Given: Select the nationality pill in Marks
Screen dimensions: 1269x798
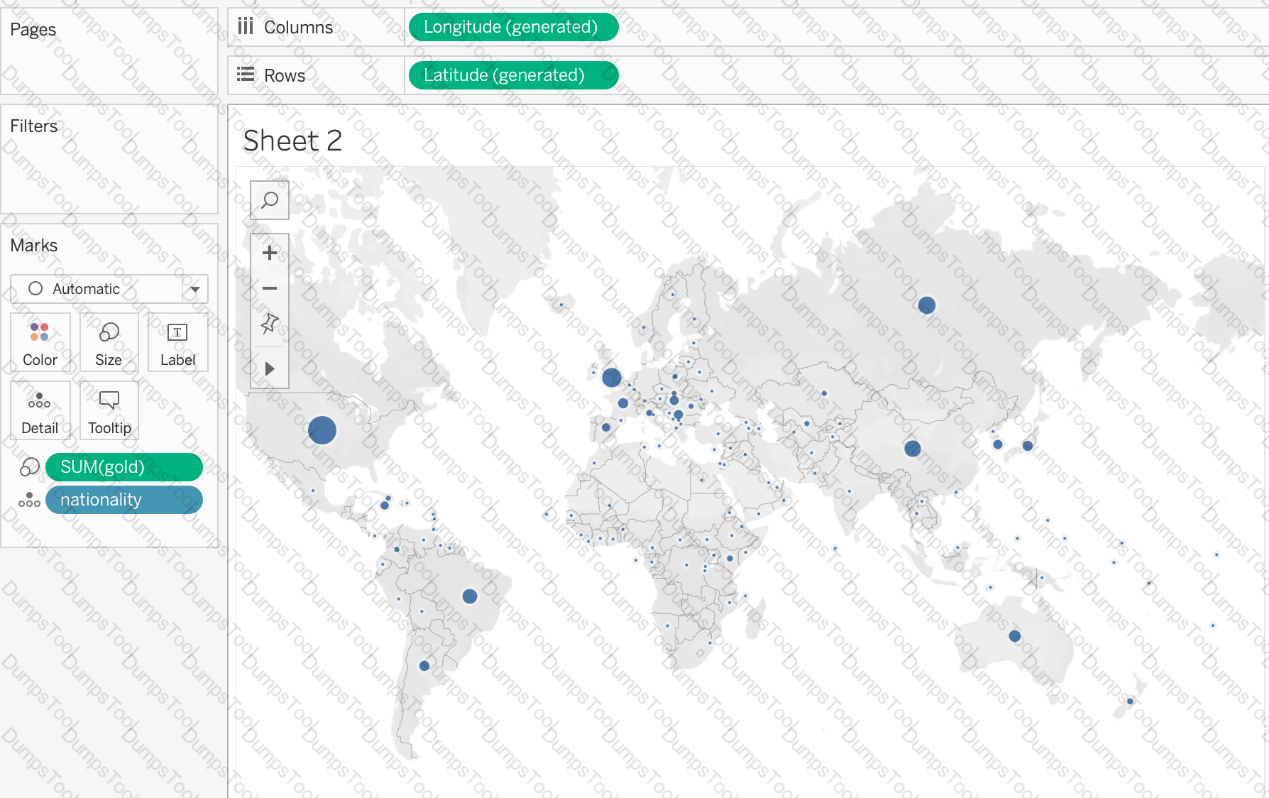Looking at the screenshot, I should coord(124,500).
